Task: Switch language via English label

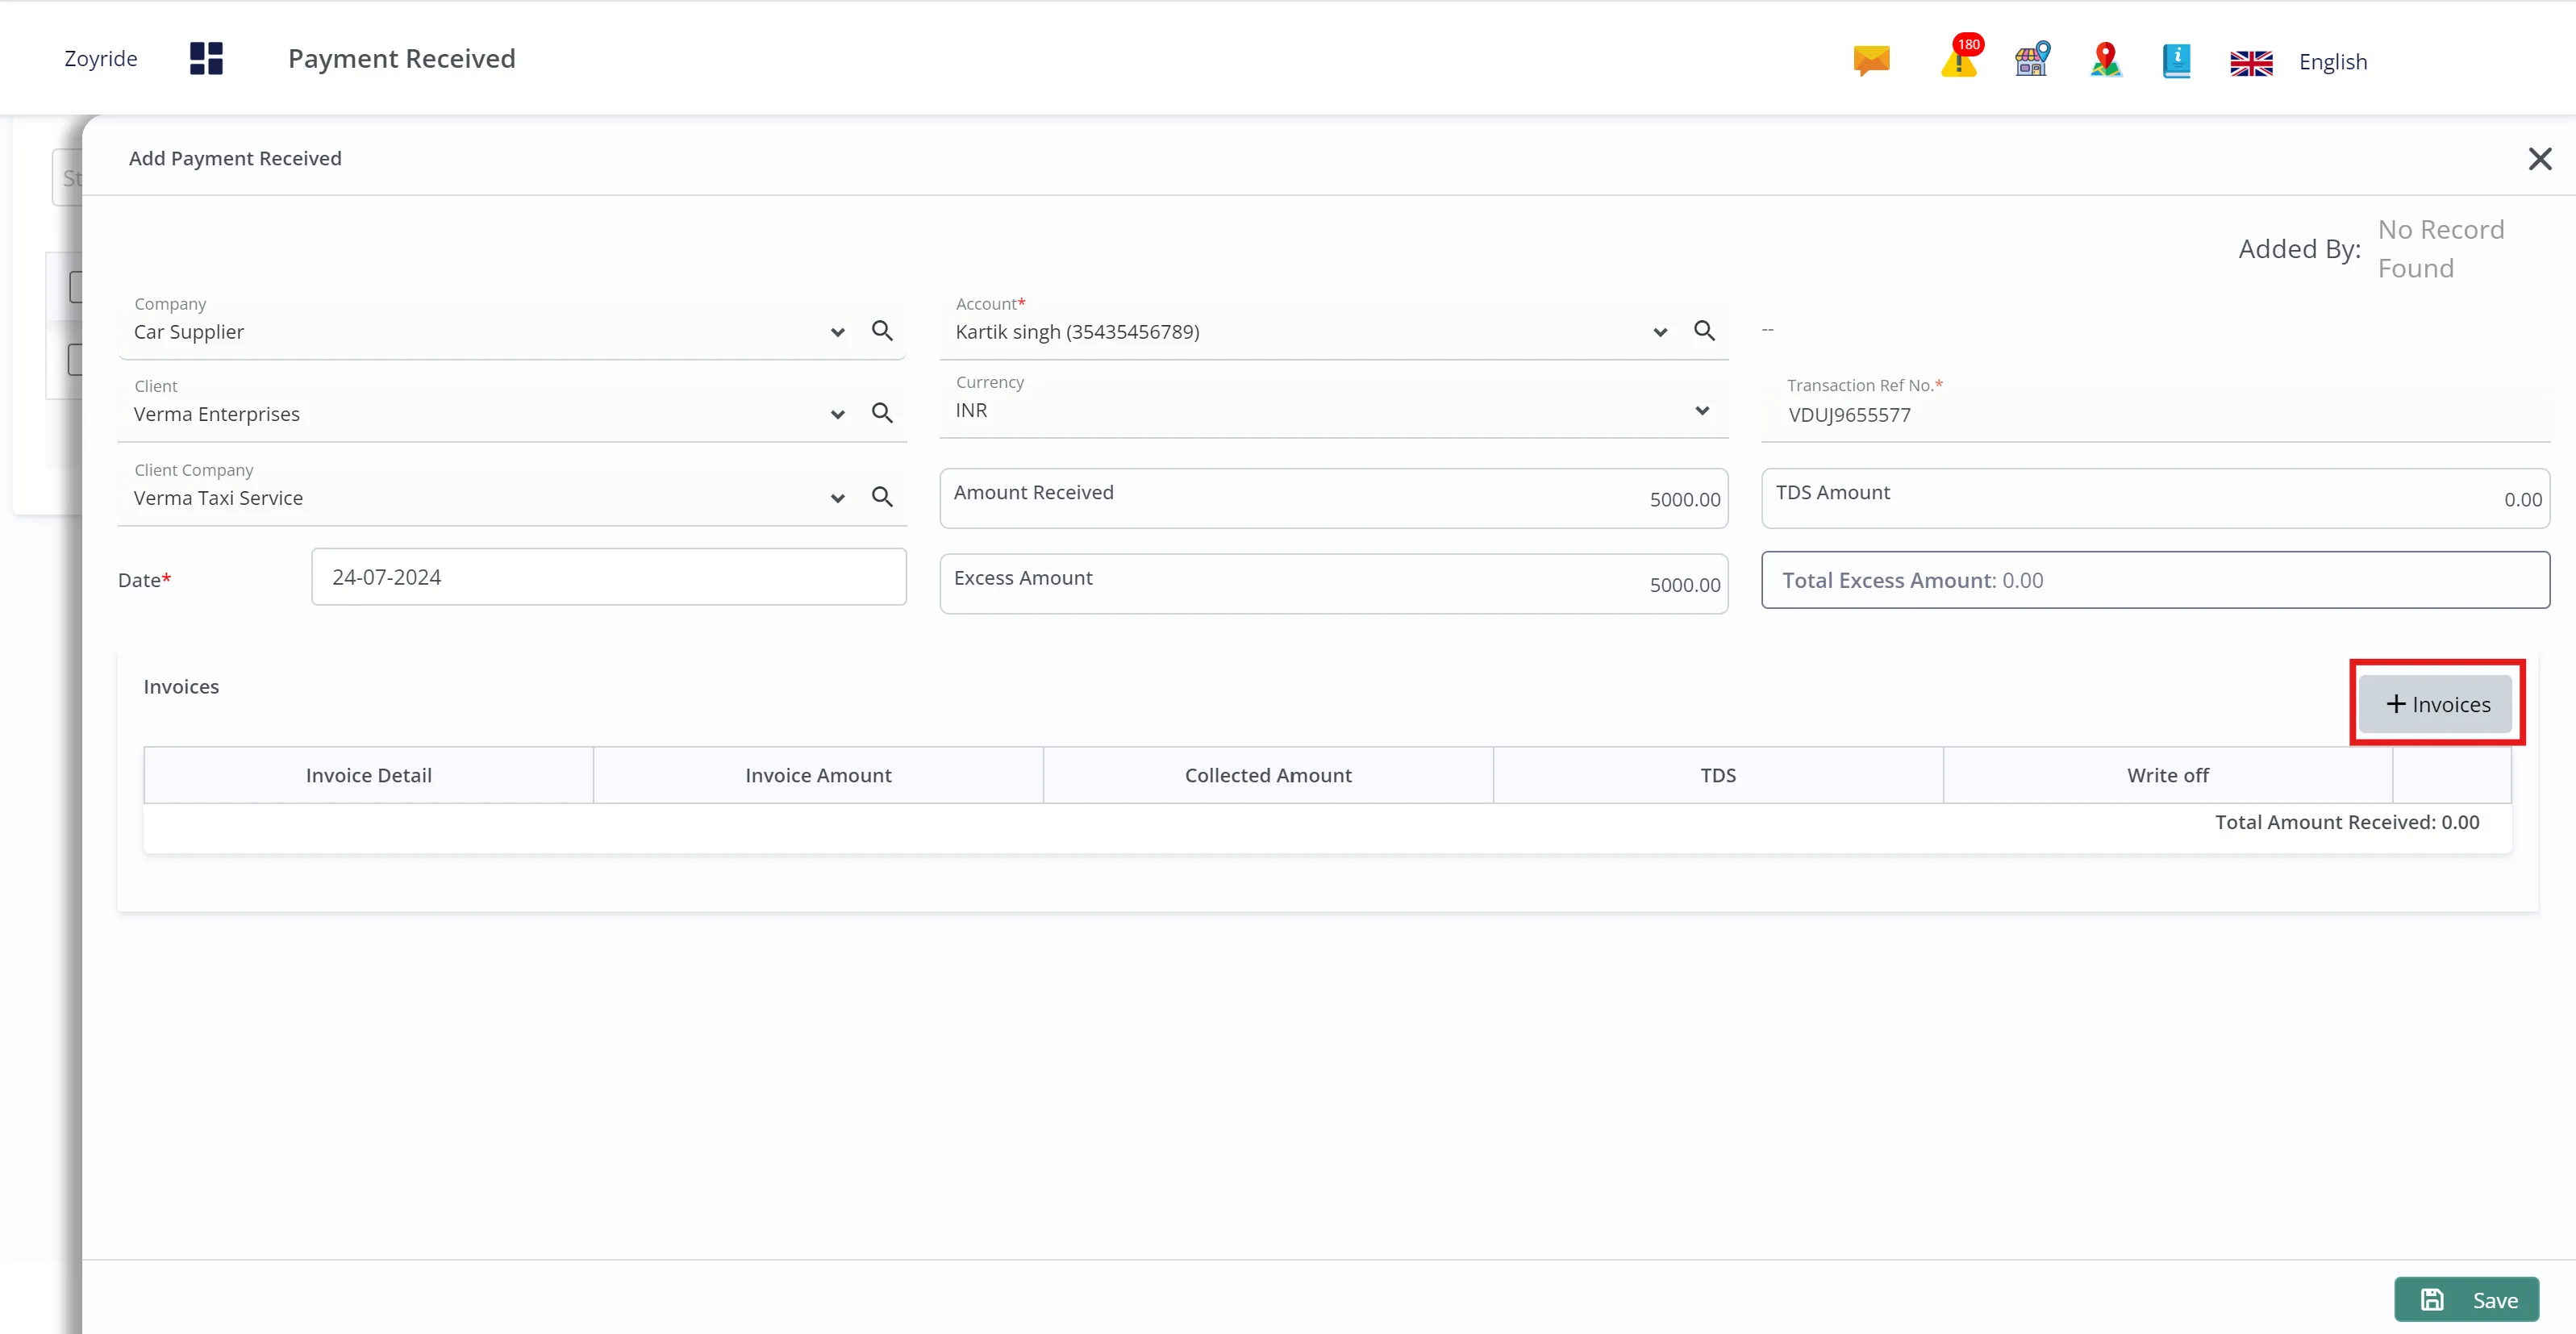Action: coord(2333,62)
